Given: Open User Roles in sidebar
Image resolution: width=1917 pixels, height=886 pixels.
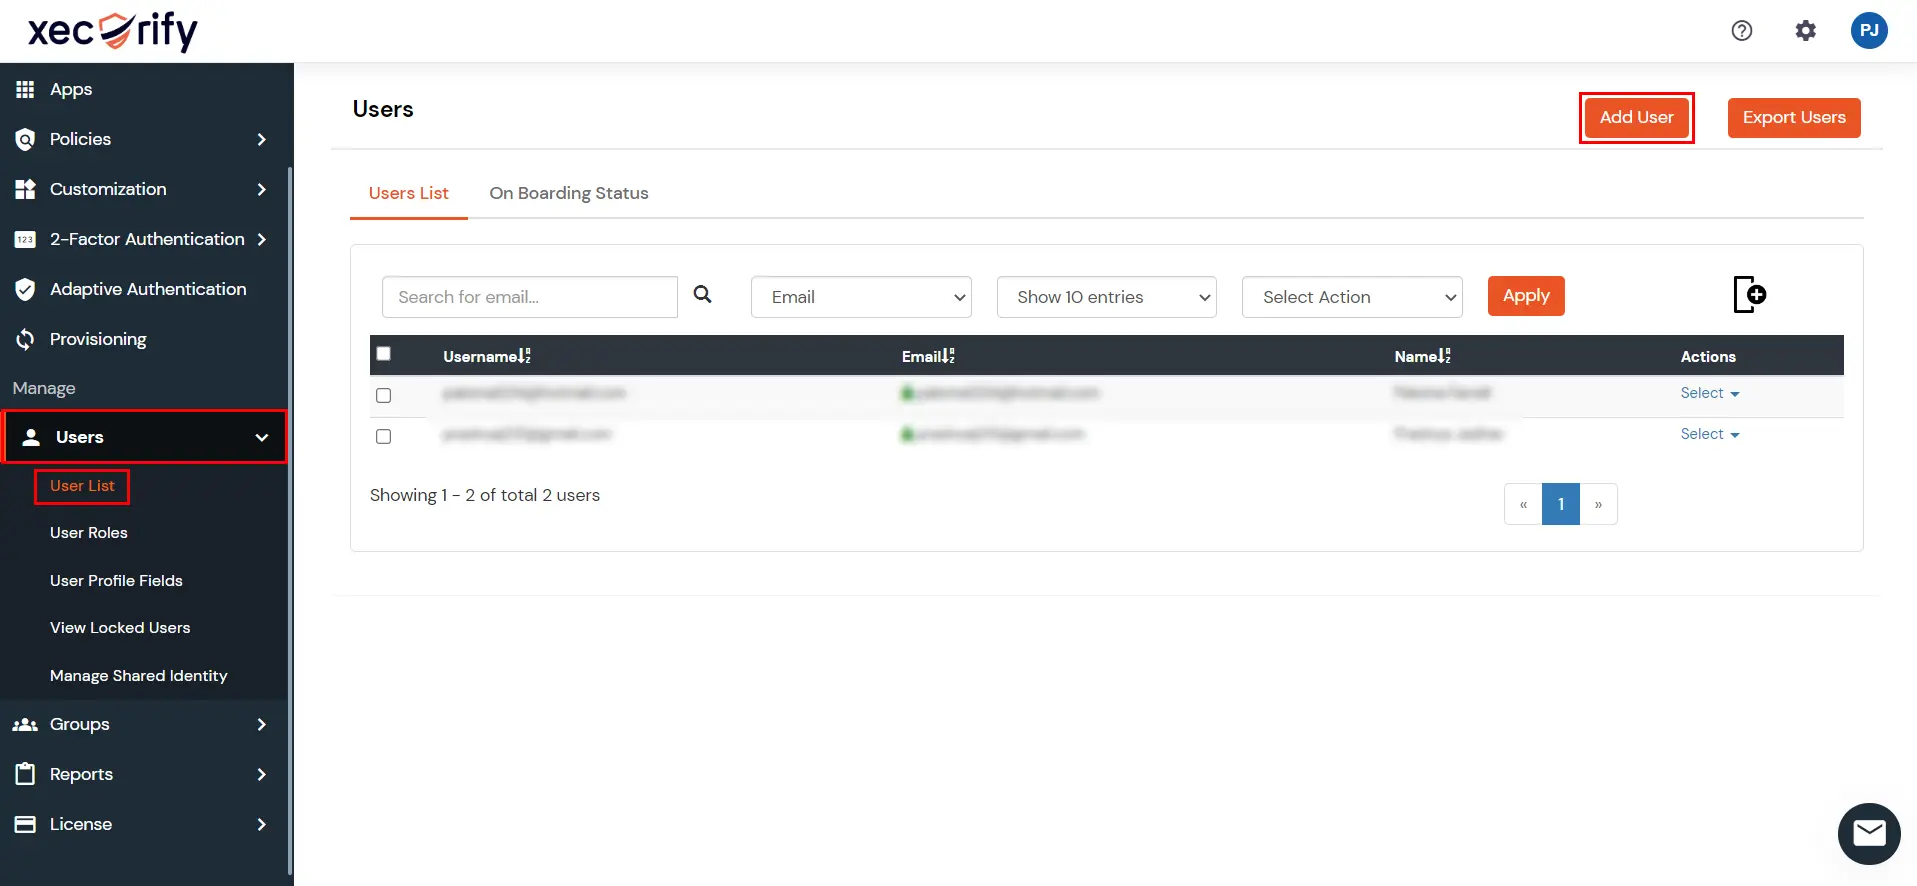Looking at the screenshot, I should (x=89, y=533).
